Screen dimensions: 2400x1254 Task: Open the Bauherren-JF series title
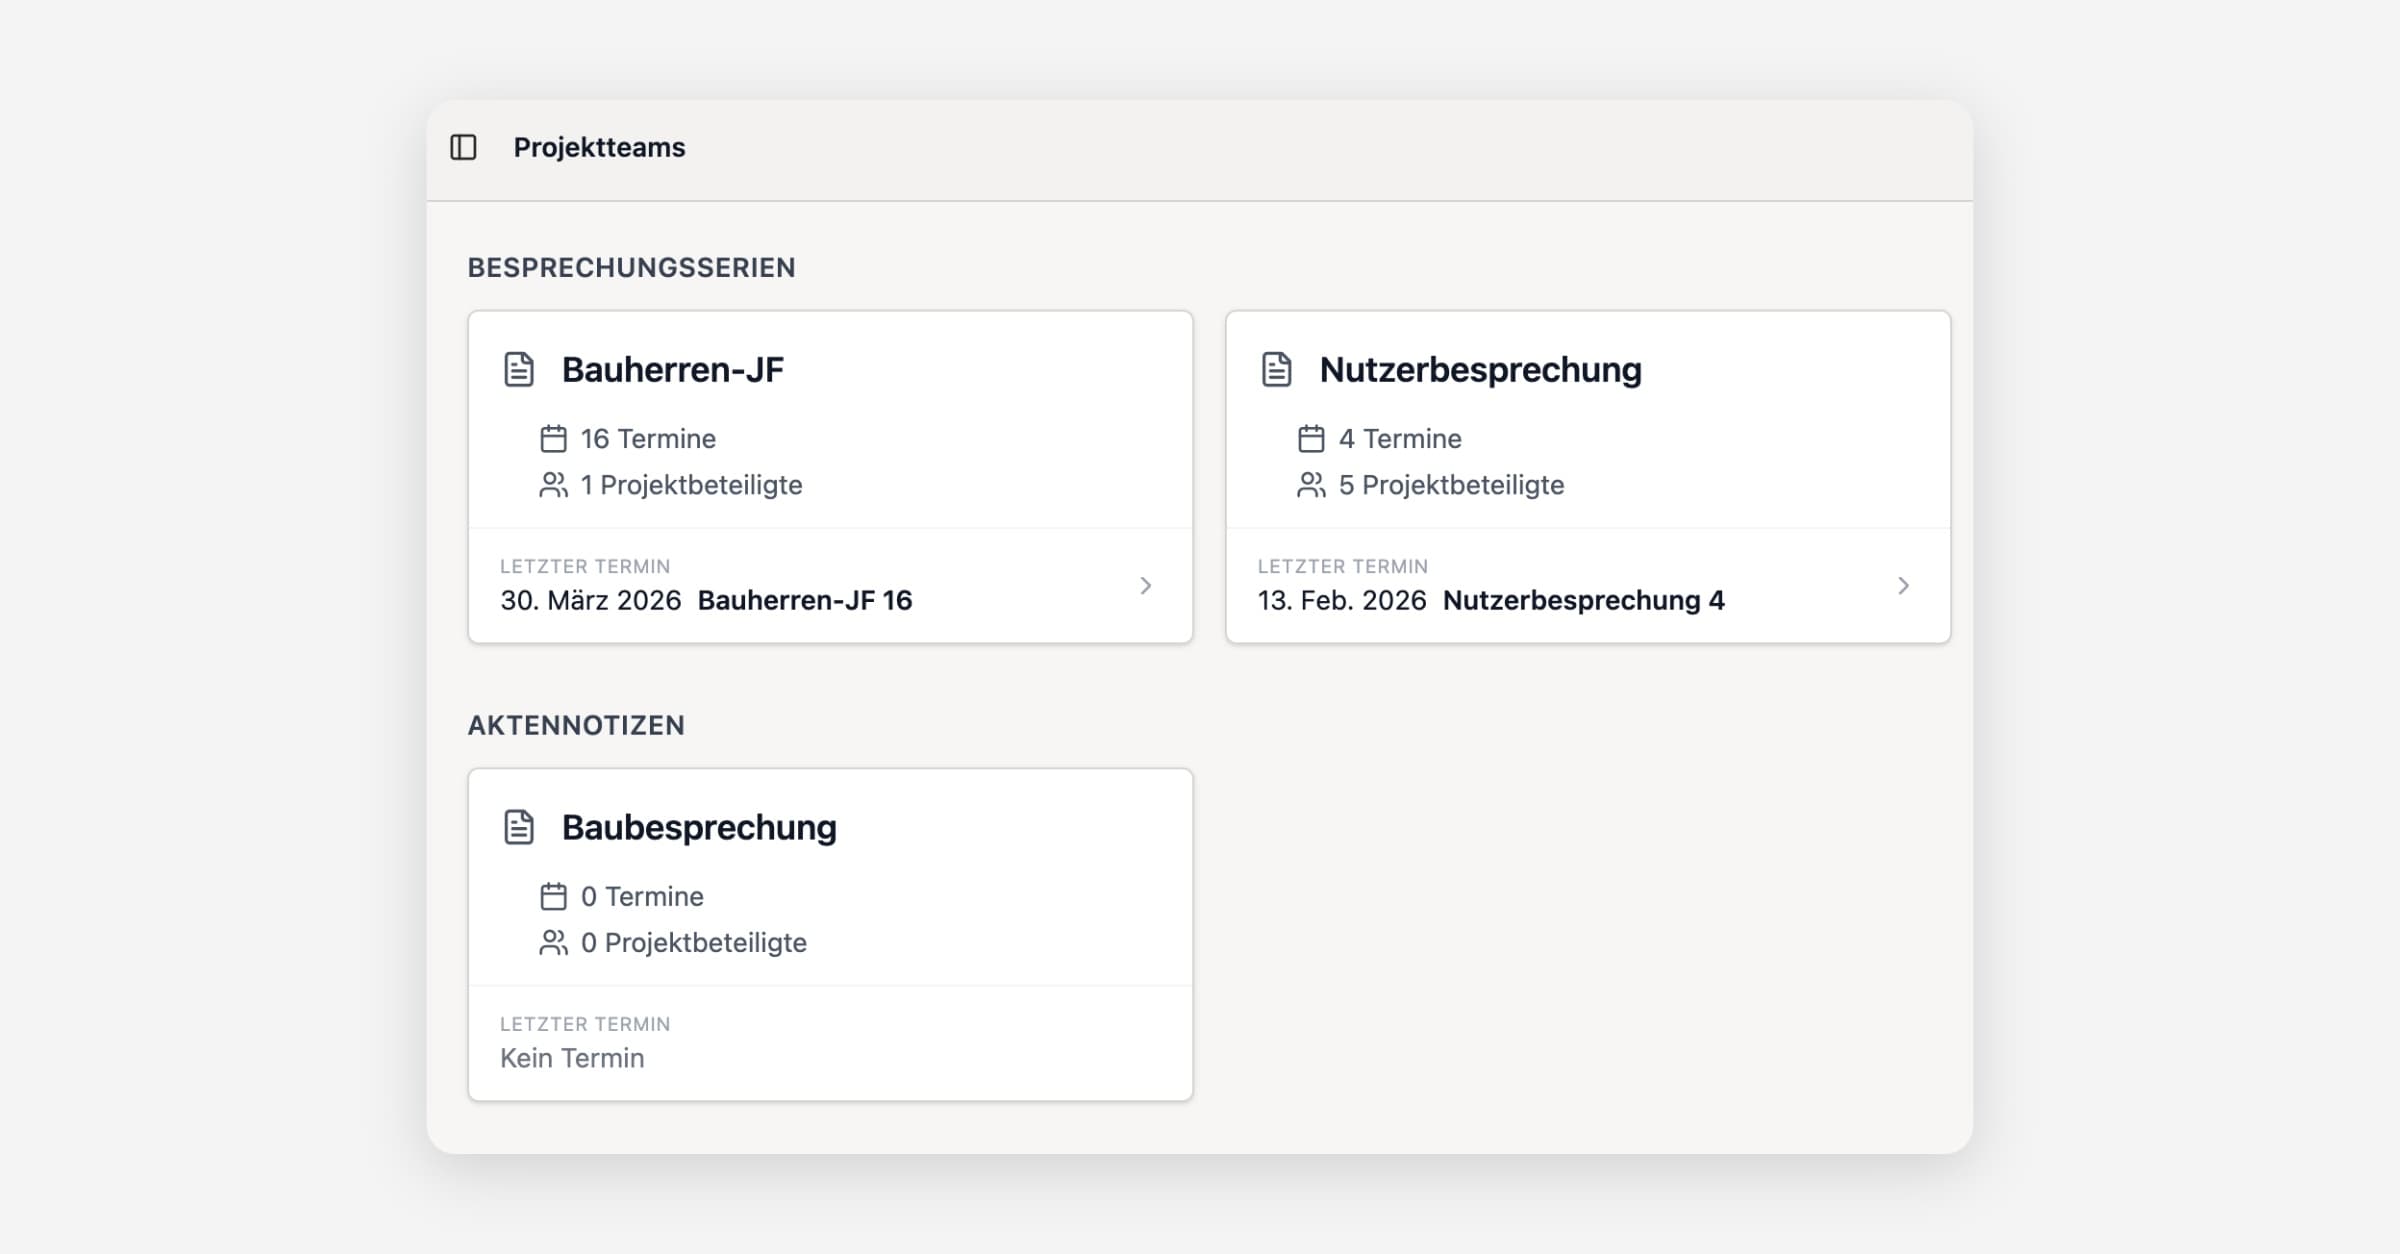pos(672,369)
